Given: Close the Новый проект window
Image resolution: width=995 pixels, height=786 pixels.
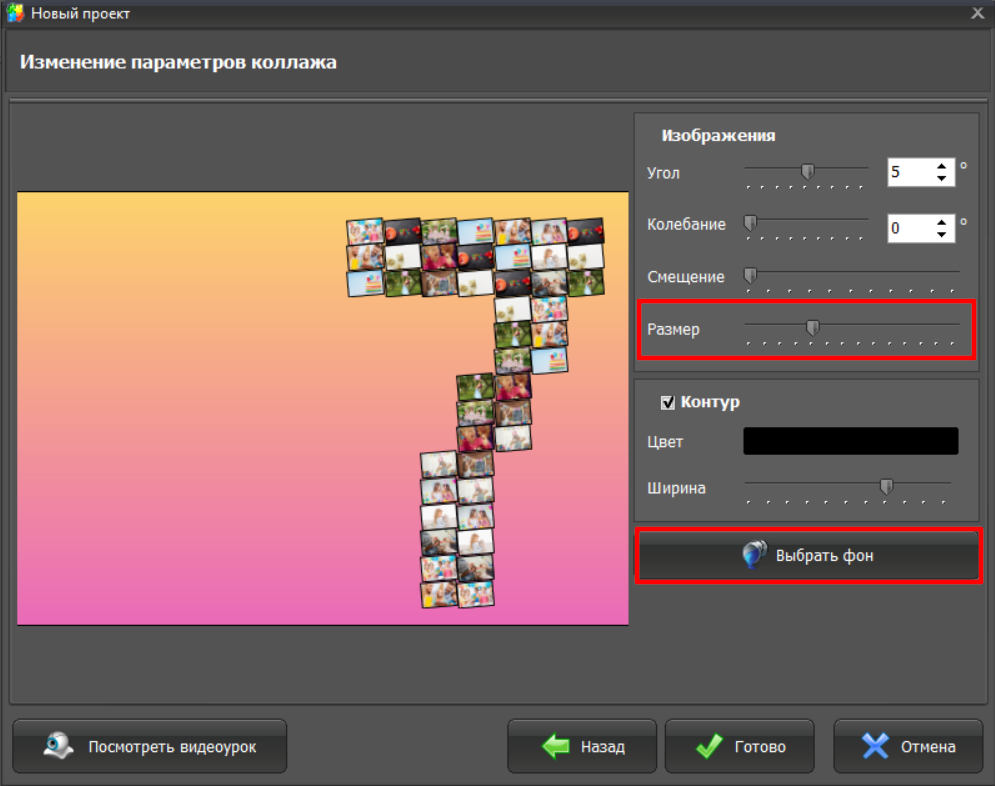Looking at the screenshot, I should [977, 13].
